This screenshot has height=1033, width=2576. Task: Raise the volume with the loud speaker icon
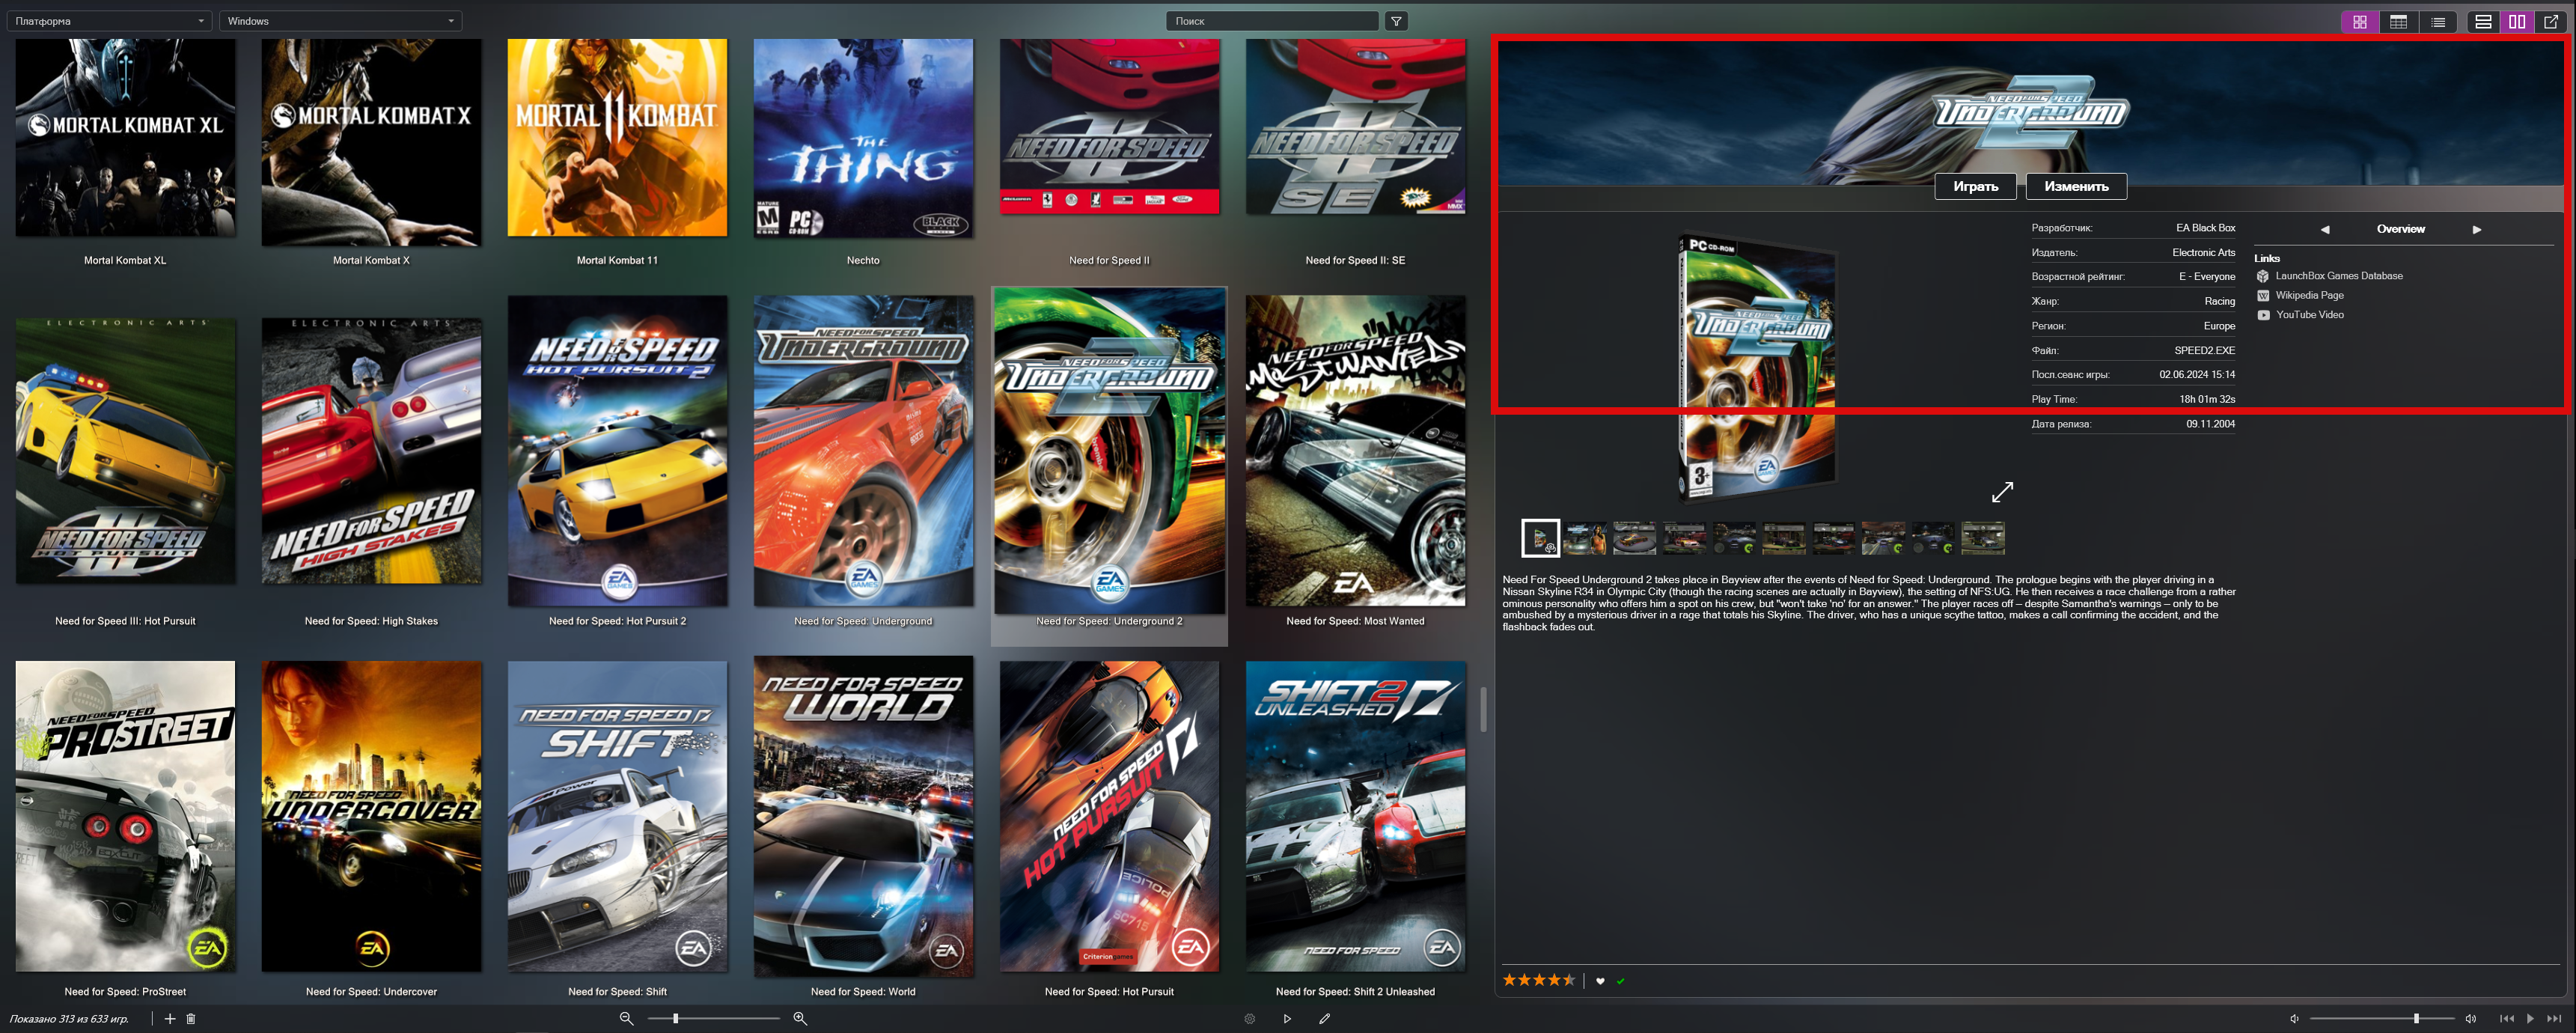[x=2470, y=1018]
